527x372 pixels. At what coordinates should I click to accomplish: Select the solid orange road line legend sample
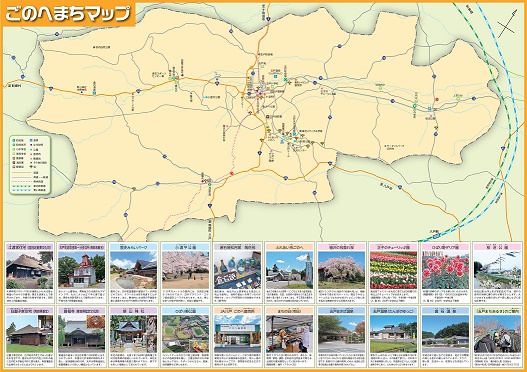point(22,172)
